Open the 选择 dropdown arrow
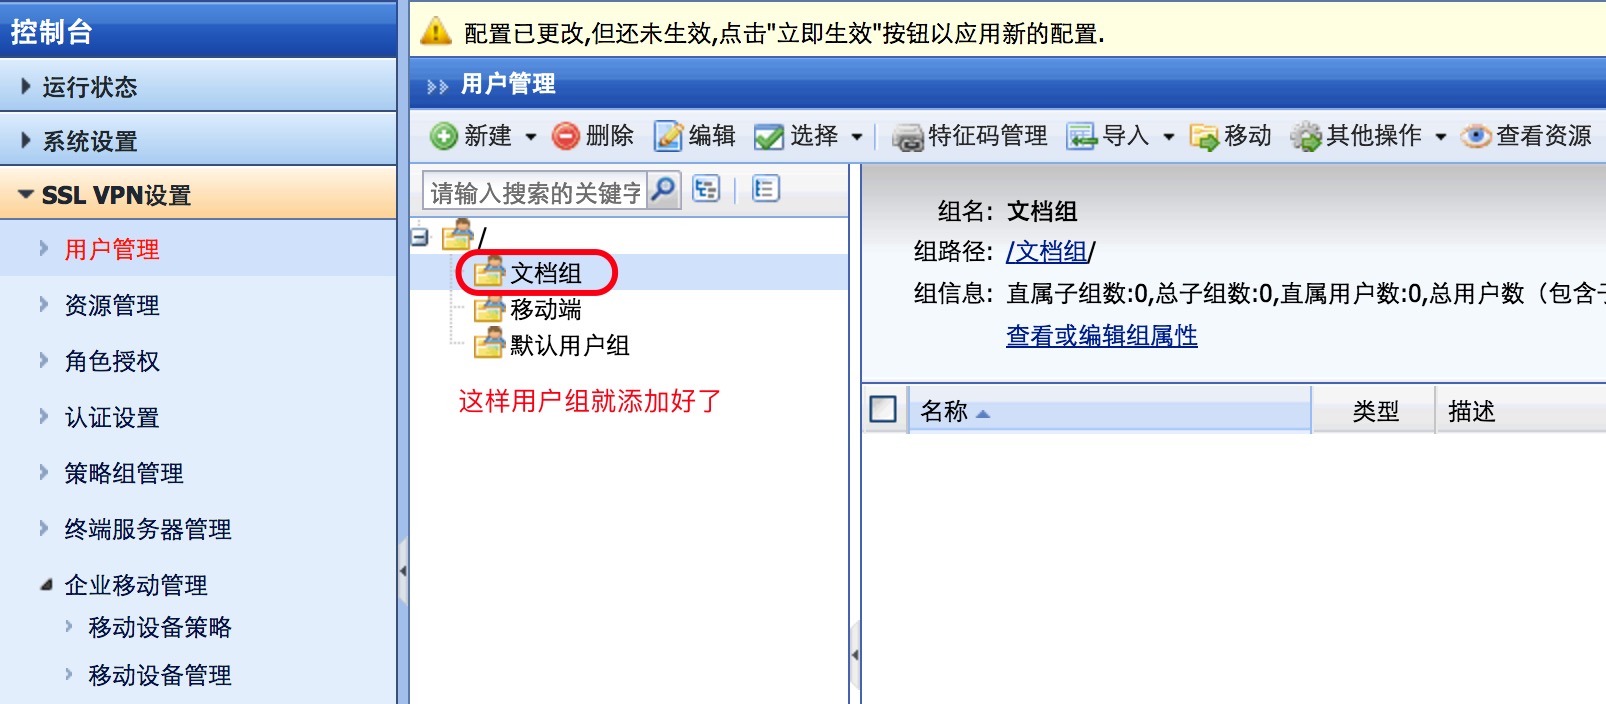The height and width of the screenshot is (704, 1606). (857, 137)
